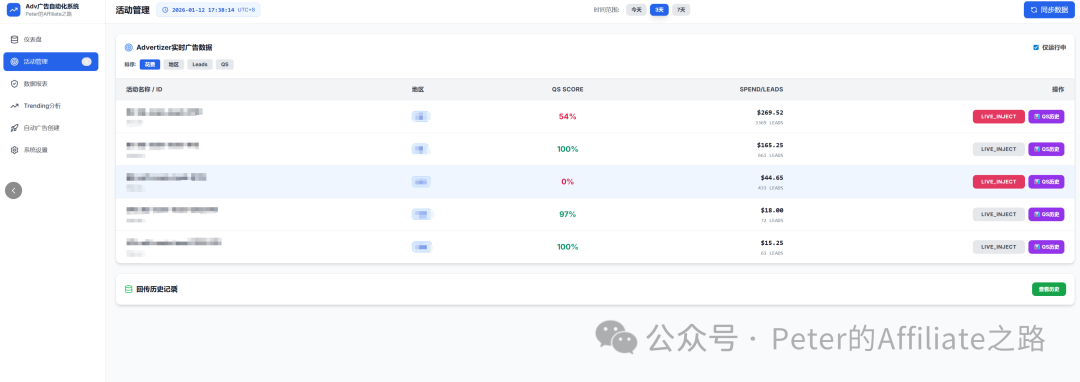Click LIVE_INJECT for the $15.25 row
The width and height of the screenshot is (1080, 382).
[999, 246]
